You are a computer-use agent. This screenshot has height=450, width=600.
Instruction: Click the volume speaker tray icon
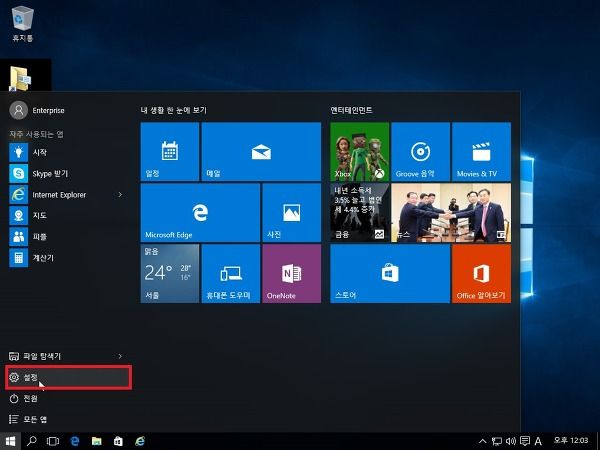tap(511, 441)
